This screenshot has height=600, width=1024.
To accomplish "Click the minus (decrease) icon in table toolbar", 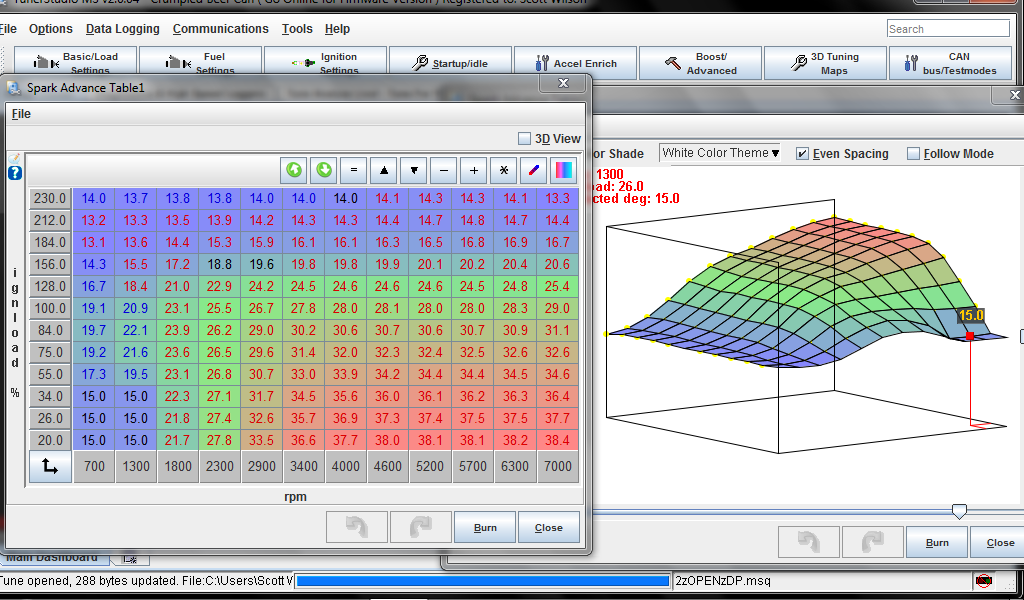I will 444,169.
